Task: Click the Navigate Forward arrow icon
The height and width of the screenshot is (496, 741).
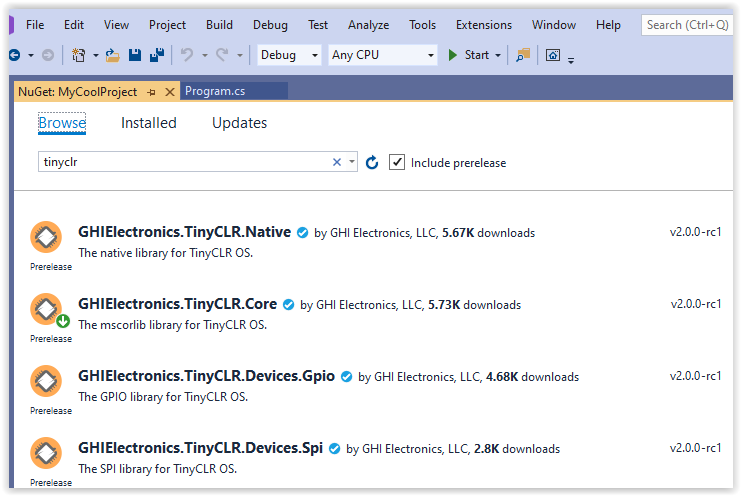Action: 48,55
